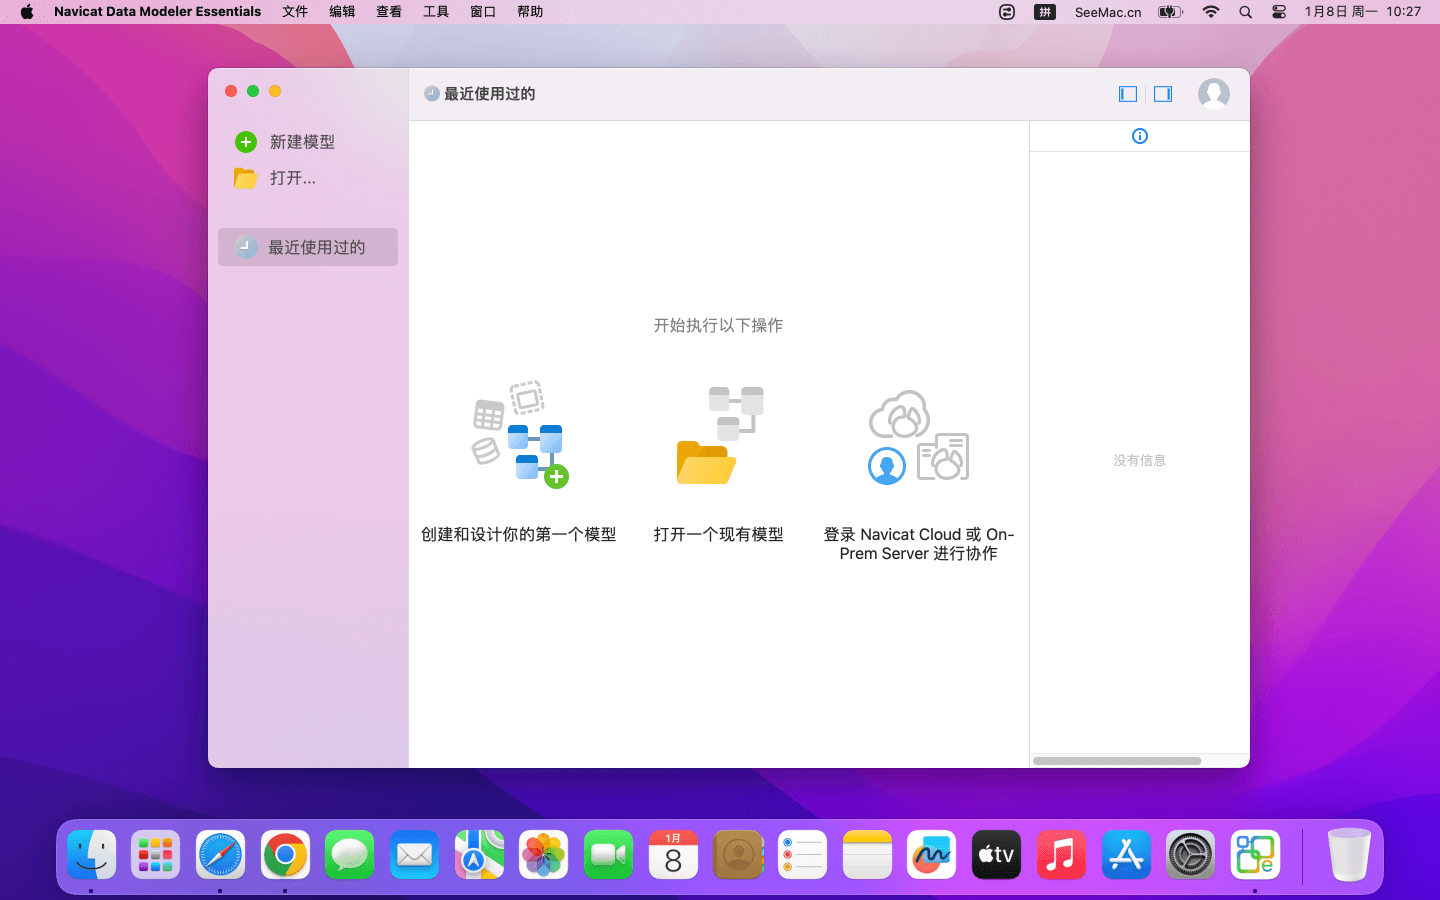This screenshot has height=900, width=1440.
Task: Open the 文件 menu in menu bar
Action: click(295, 12)
